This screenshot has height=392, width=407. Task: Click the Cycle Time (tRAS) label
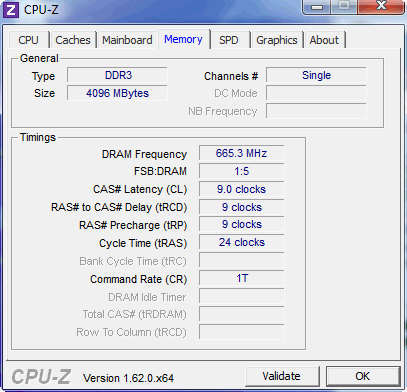click(143, 243)
